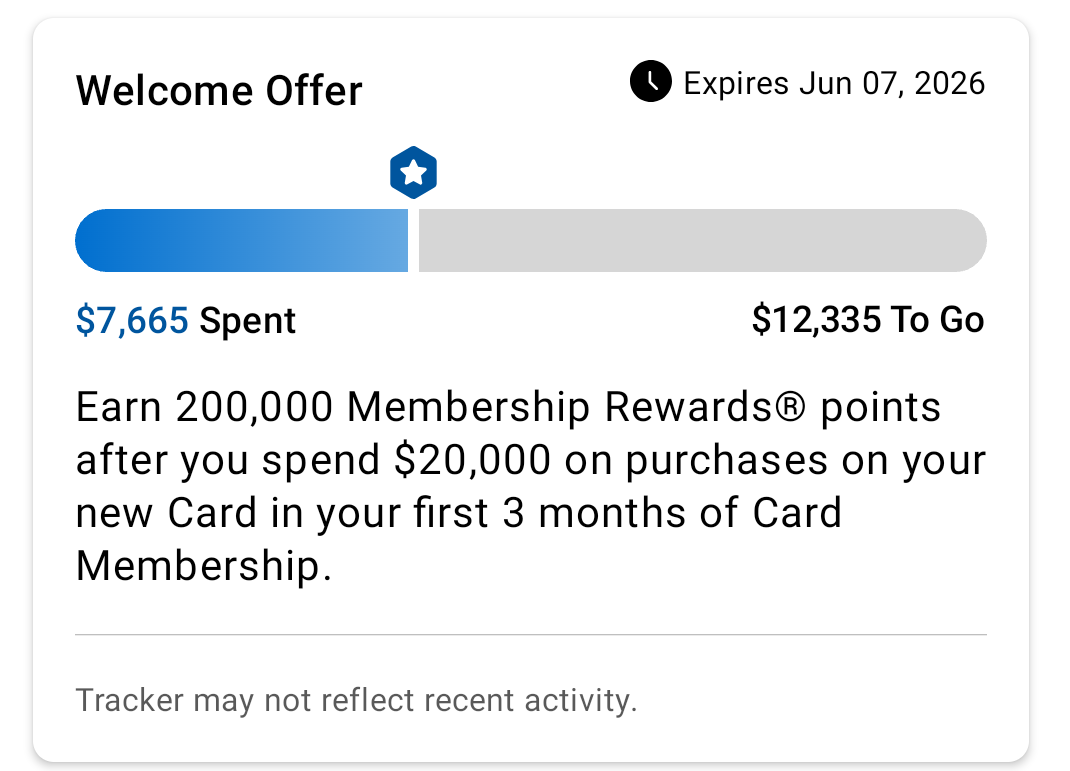
Task: Click the $7,665 Spent link
Action: coord(185,320)
